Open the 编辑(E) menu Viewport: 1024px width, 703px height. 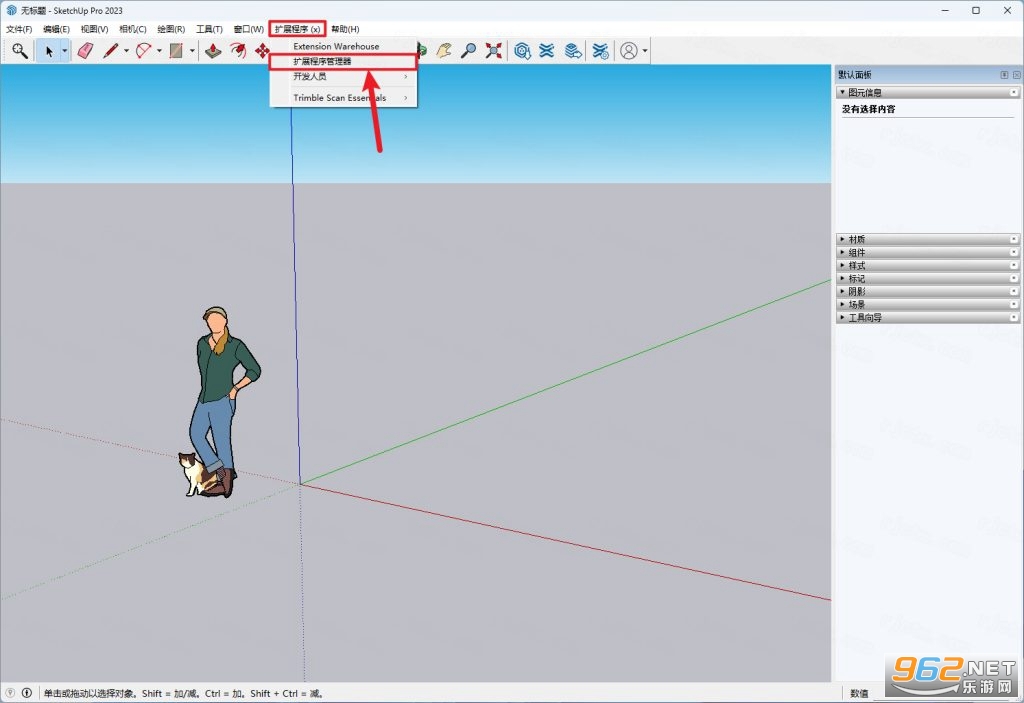point(56,29)
